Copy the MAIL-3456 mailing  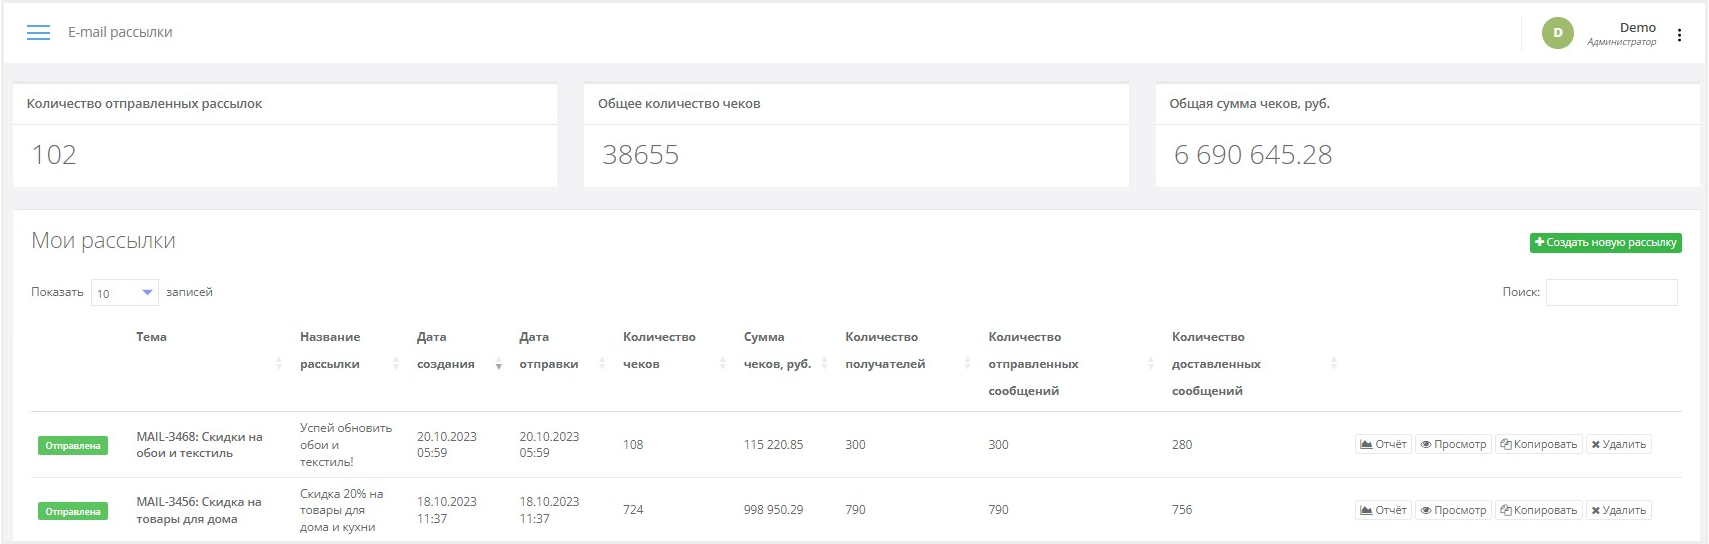coord(1538,510)
